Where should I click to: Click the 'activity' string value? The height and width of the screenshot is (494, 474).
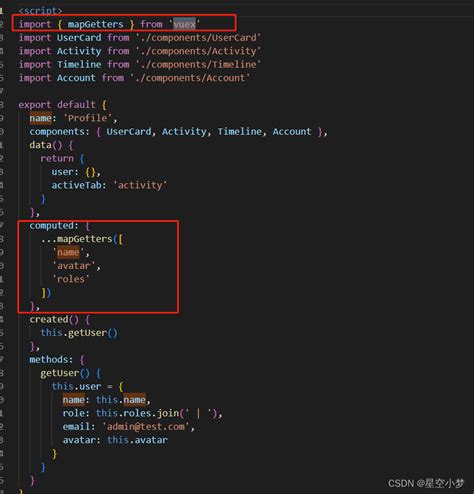click(140, 185)
